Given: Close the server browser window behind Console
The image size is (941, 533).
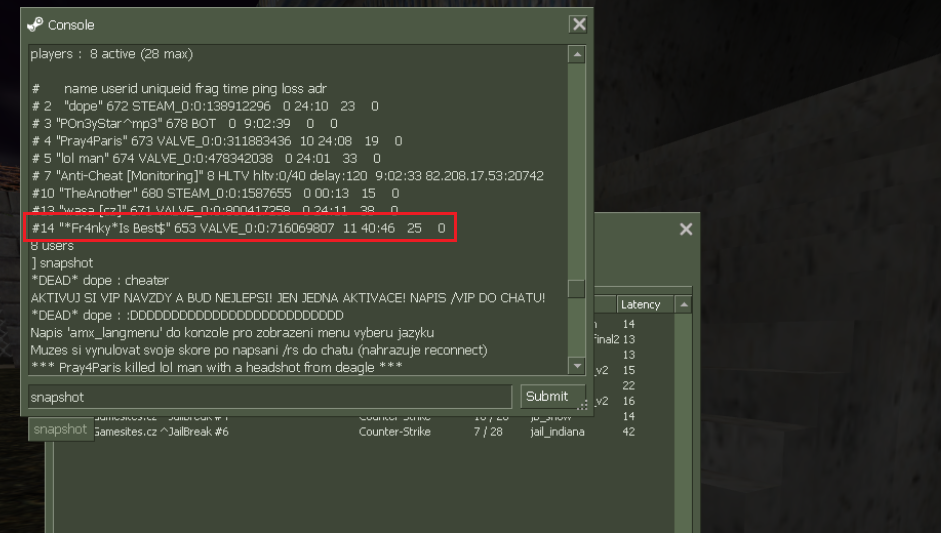Looking at the screenshot, I should [685, 229].
